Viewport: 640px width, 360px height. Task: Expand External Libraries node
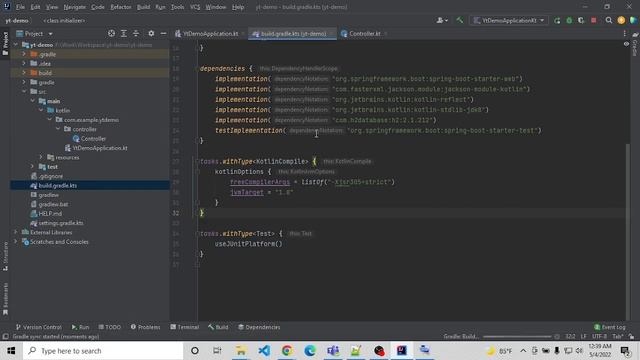(x=16, y=232)
